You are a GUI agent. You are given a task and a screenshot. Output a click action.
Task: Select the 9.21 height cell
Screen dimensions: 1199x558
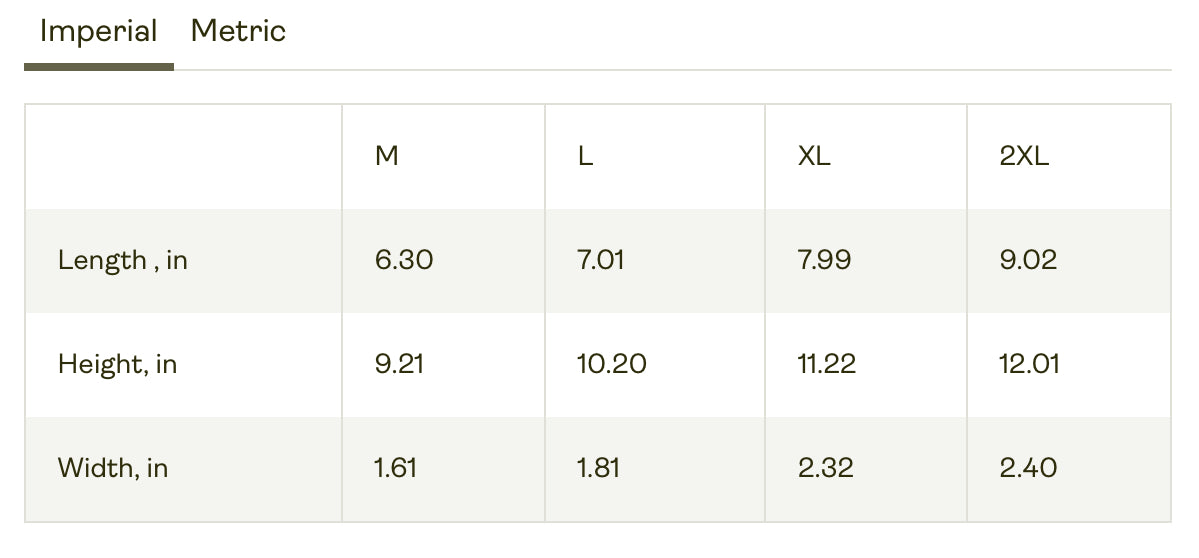pos(399,364)
